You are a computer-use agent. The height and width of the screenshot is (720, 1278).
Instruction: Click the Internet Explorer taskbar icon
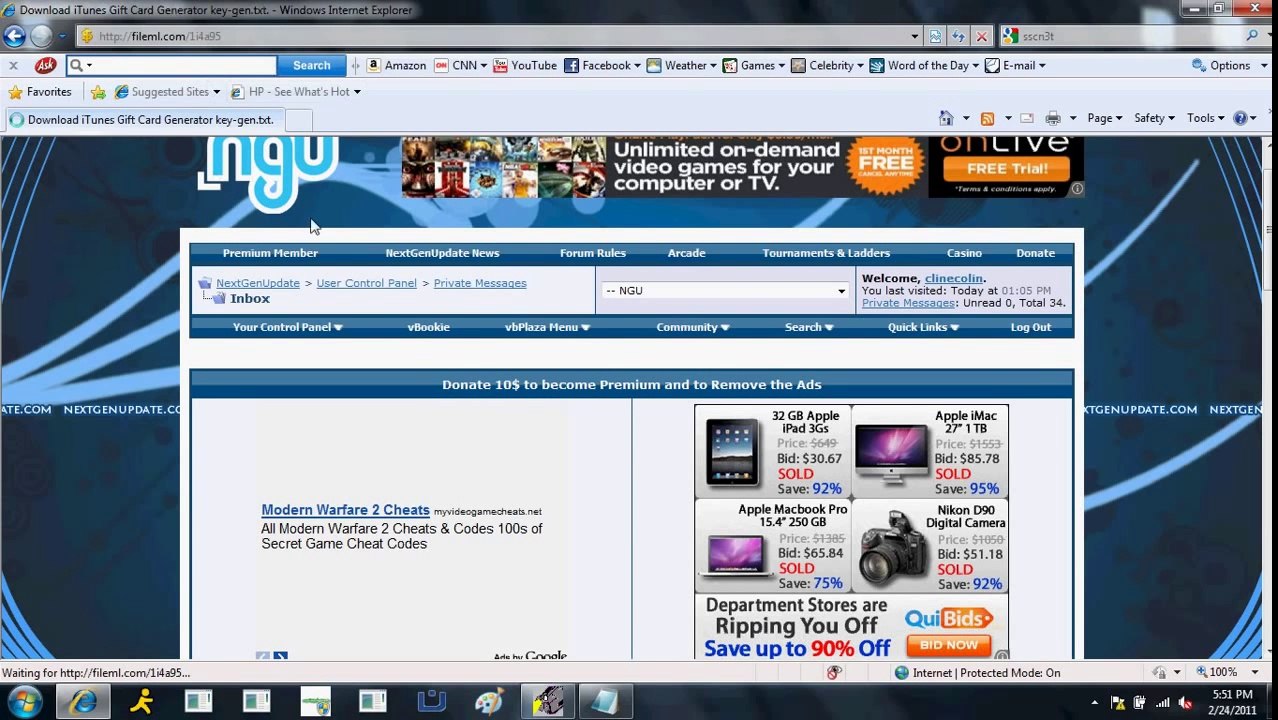(x=84, y=702)
